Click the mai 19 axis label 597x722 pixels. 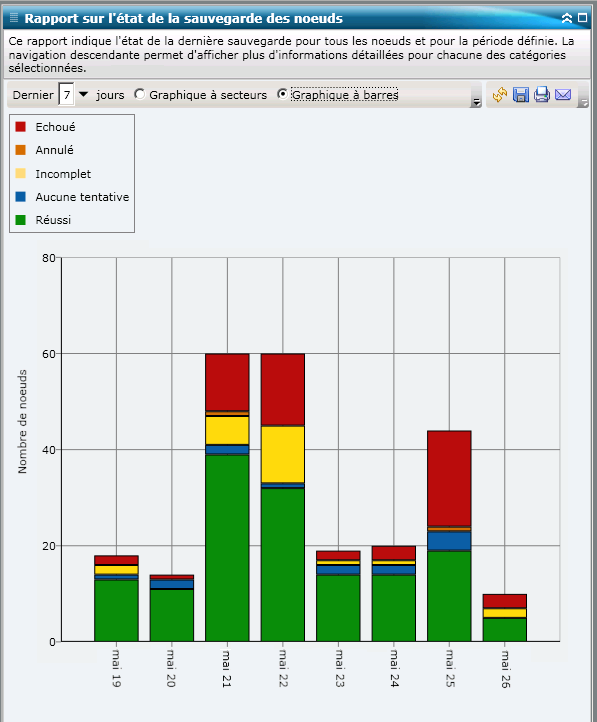(116, 668)
